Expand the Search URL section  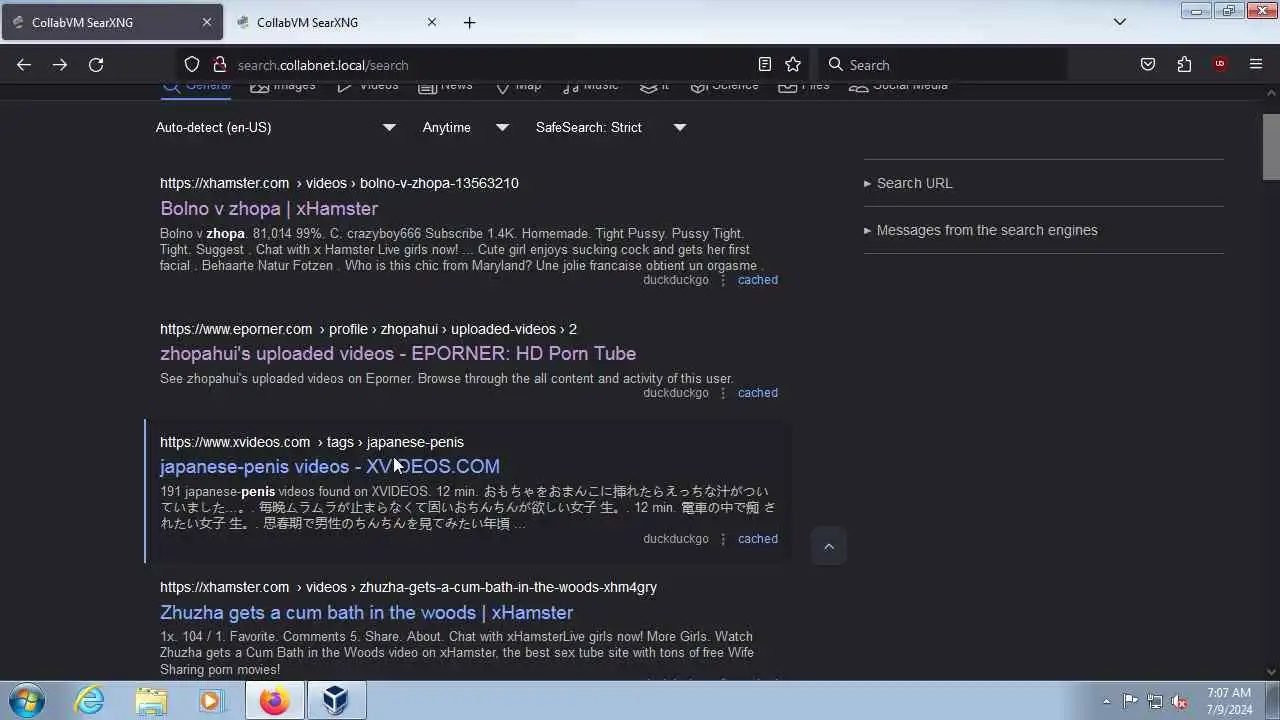pyautogui.click(x=908, y=183)
